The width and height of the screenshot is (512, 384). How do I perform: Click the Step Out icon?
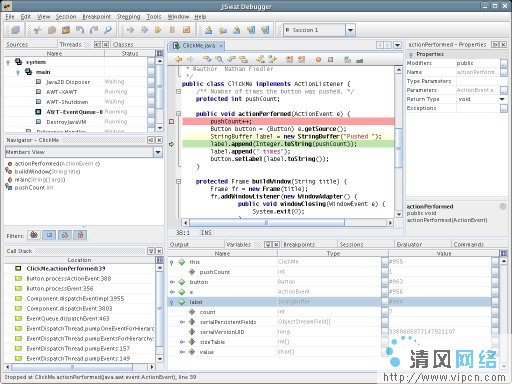coord(237,30)
